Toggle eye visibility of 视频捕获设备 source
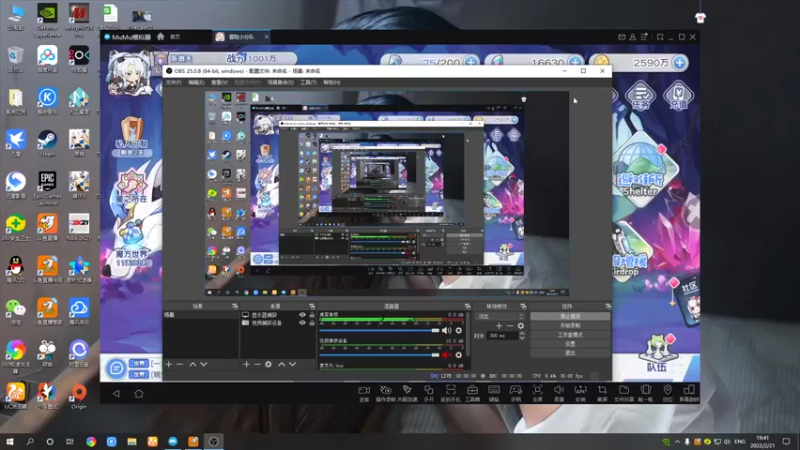Viewport: 800px width, 450px height. (x=303, y=322)
